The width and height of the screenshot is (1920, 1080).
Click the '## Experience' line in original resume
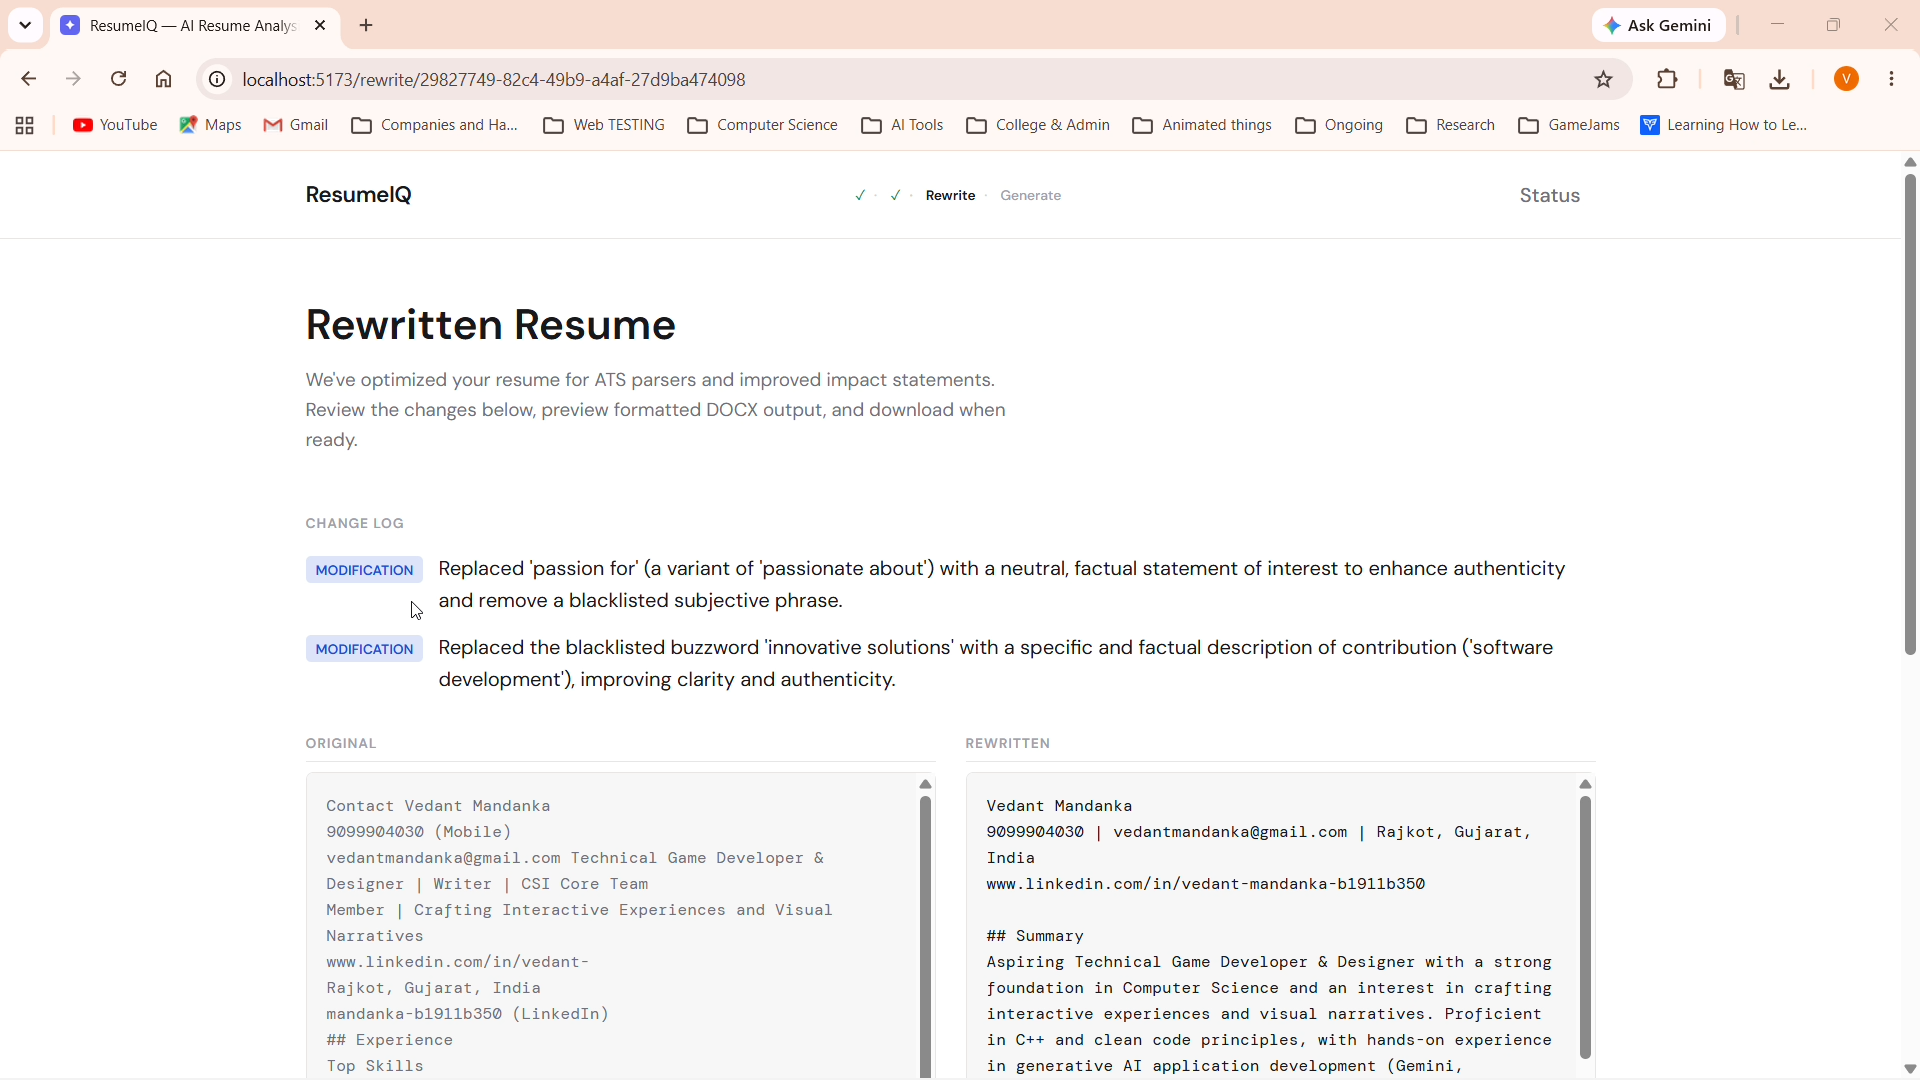390,1041
